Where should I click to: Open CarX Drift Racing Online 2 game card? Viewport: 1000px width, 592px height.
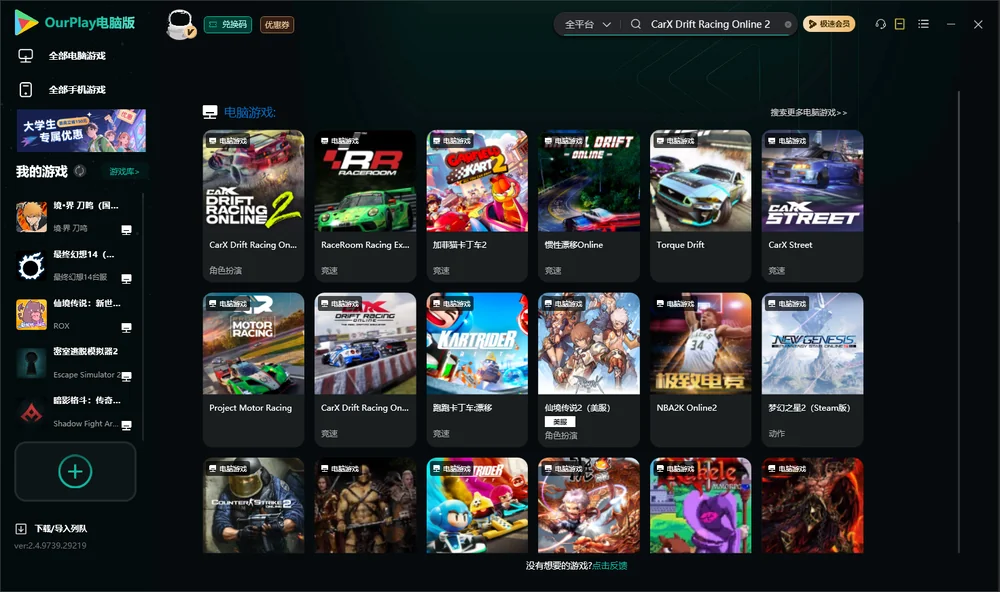[253, 205]
